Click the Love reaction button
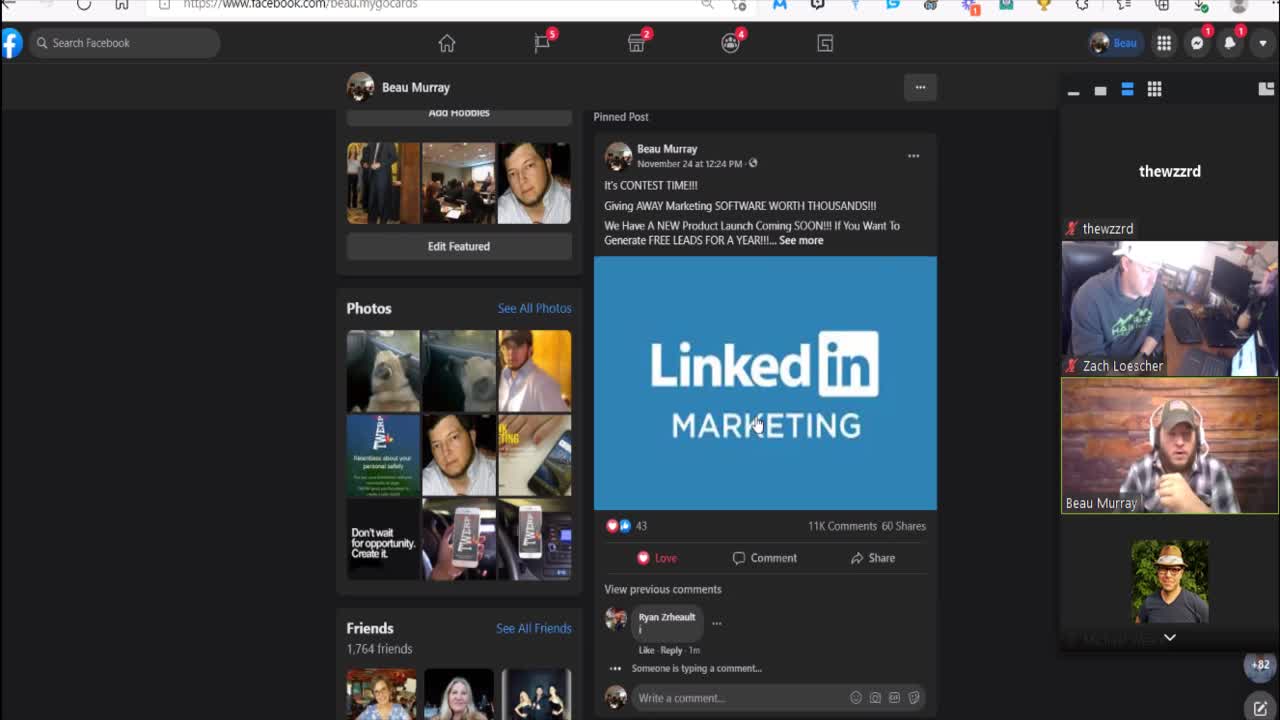 point(657,558)
